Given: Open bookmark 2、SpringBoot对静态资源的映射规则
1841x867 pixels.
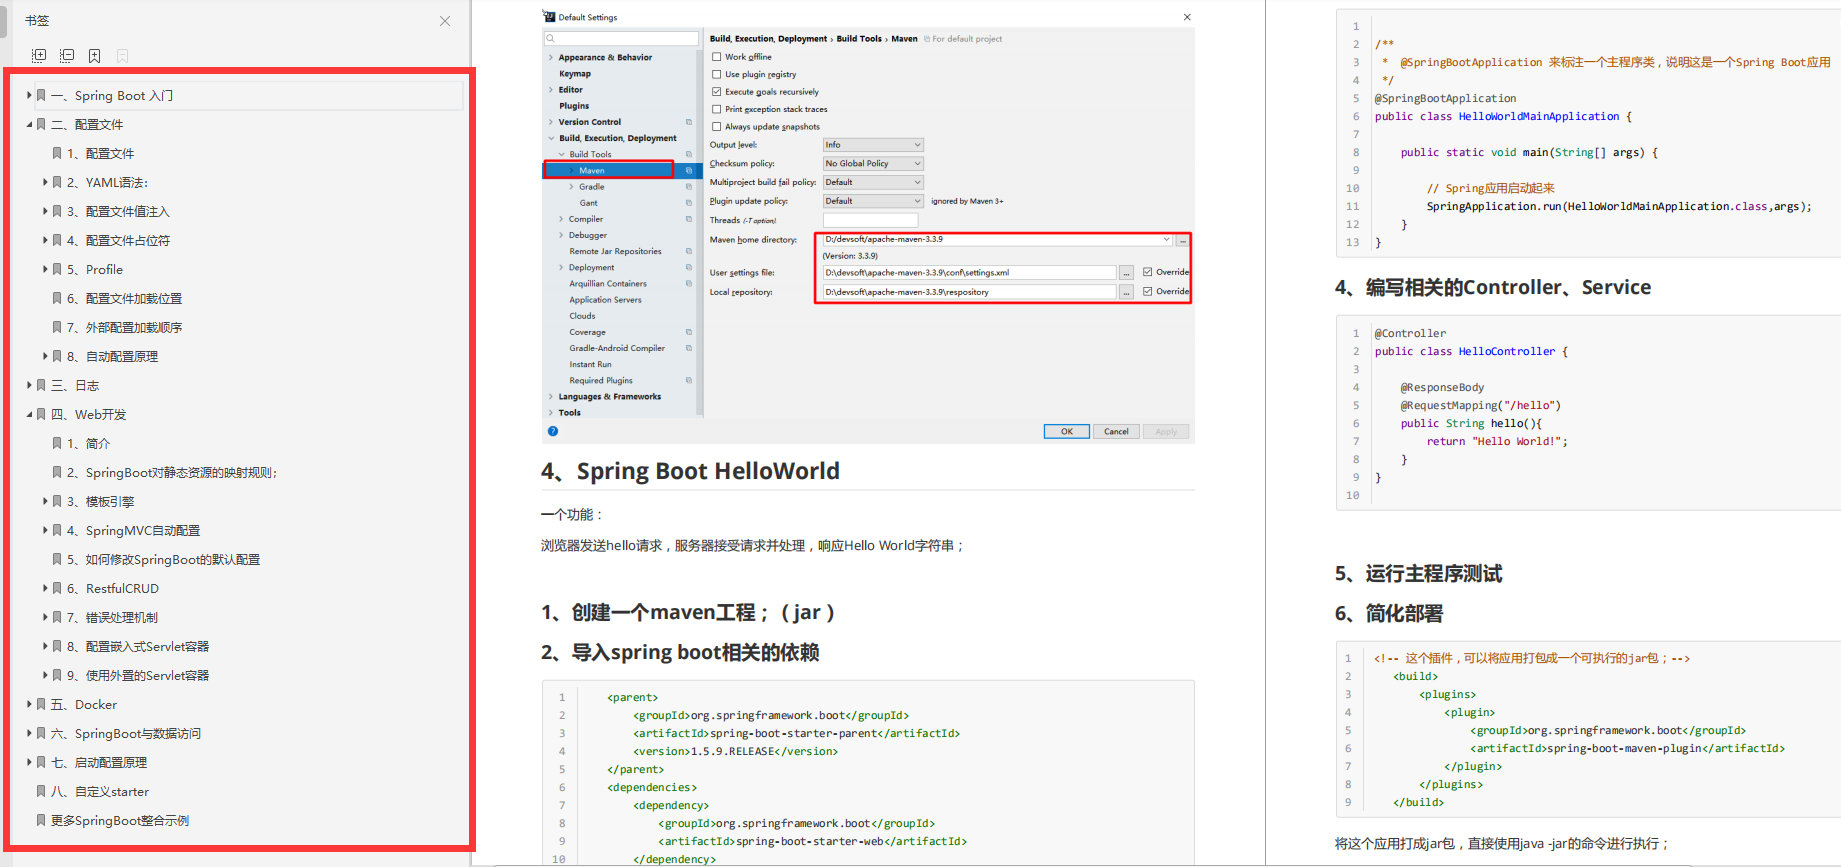Looking at the screenshot, I should coord(172,473).
